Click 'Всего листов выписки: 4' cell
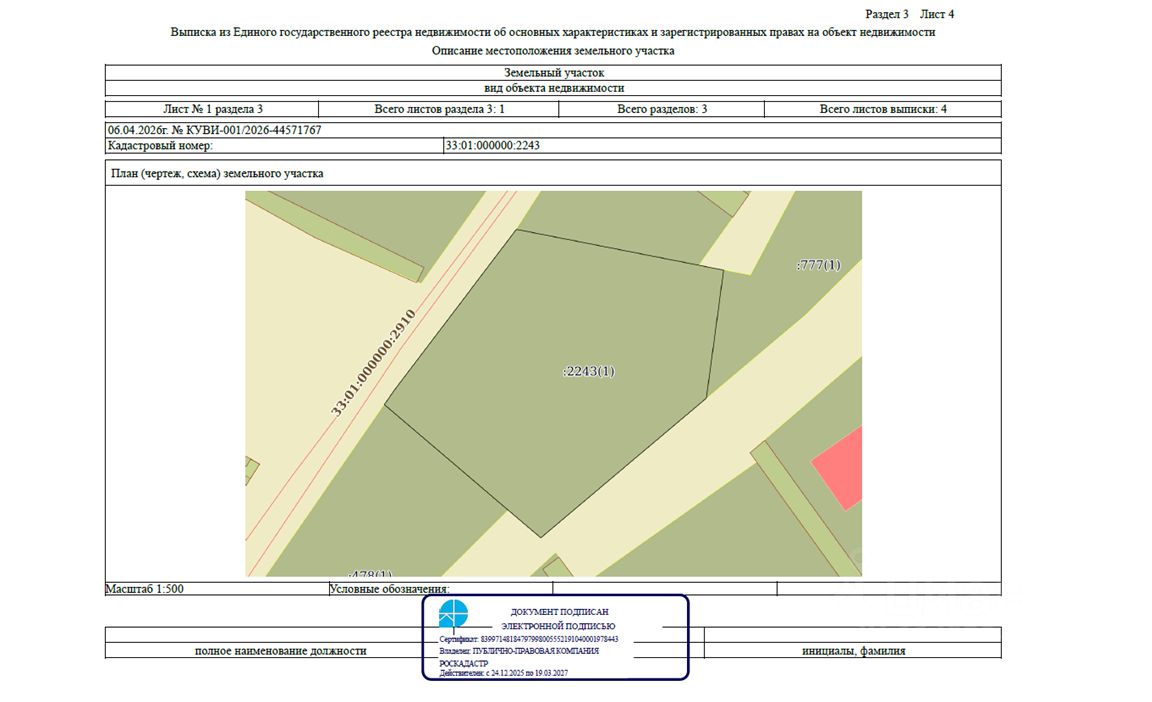1152x702 pixels. (883, 109)
